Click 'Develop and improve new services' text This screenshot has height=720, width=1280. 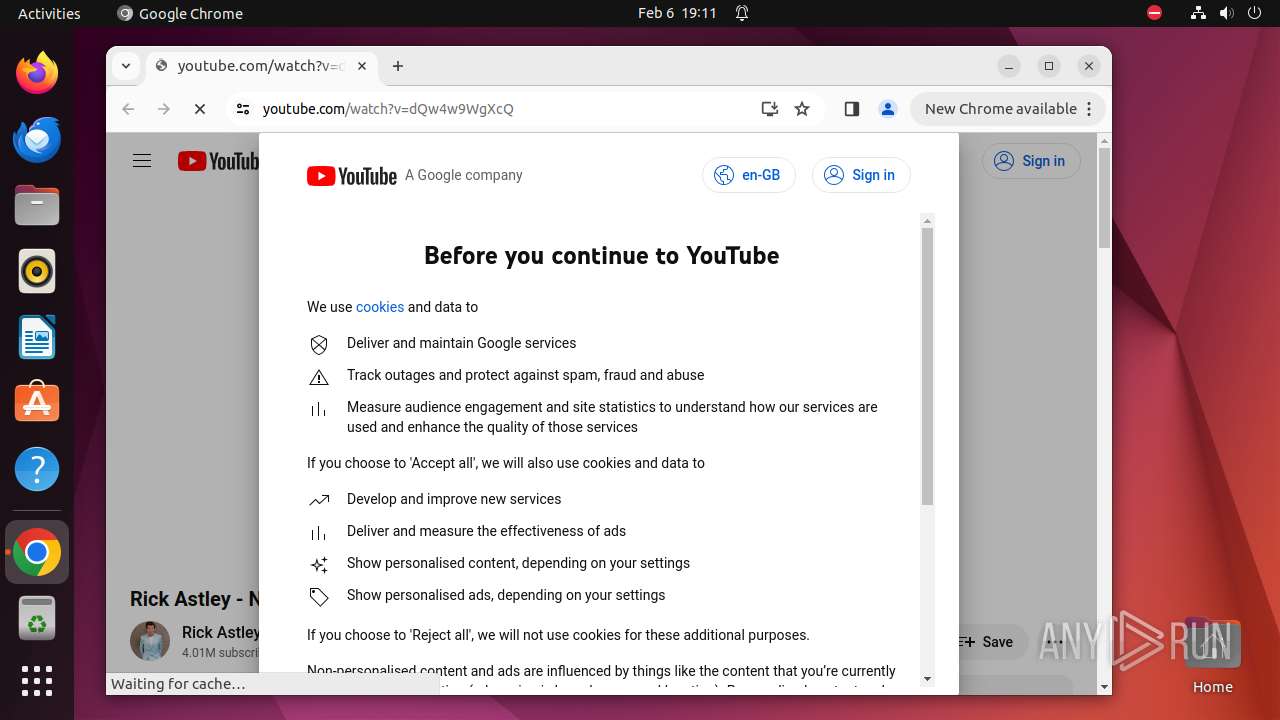pyautogui.click(x=454, y=499)
